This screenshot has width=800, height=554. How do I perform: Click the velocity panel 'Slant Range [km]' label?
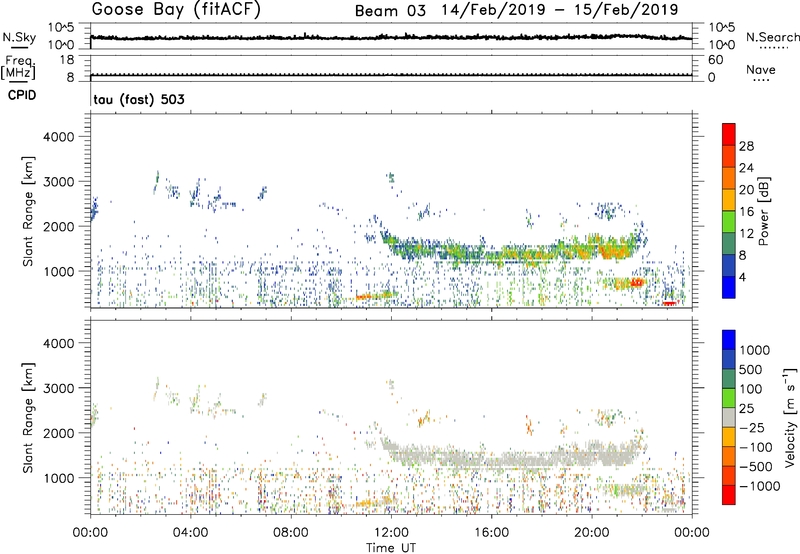[x=28, y=418]
